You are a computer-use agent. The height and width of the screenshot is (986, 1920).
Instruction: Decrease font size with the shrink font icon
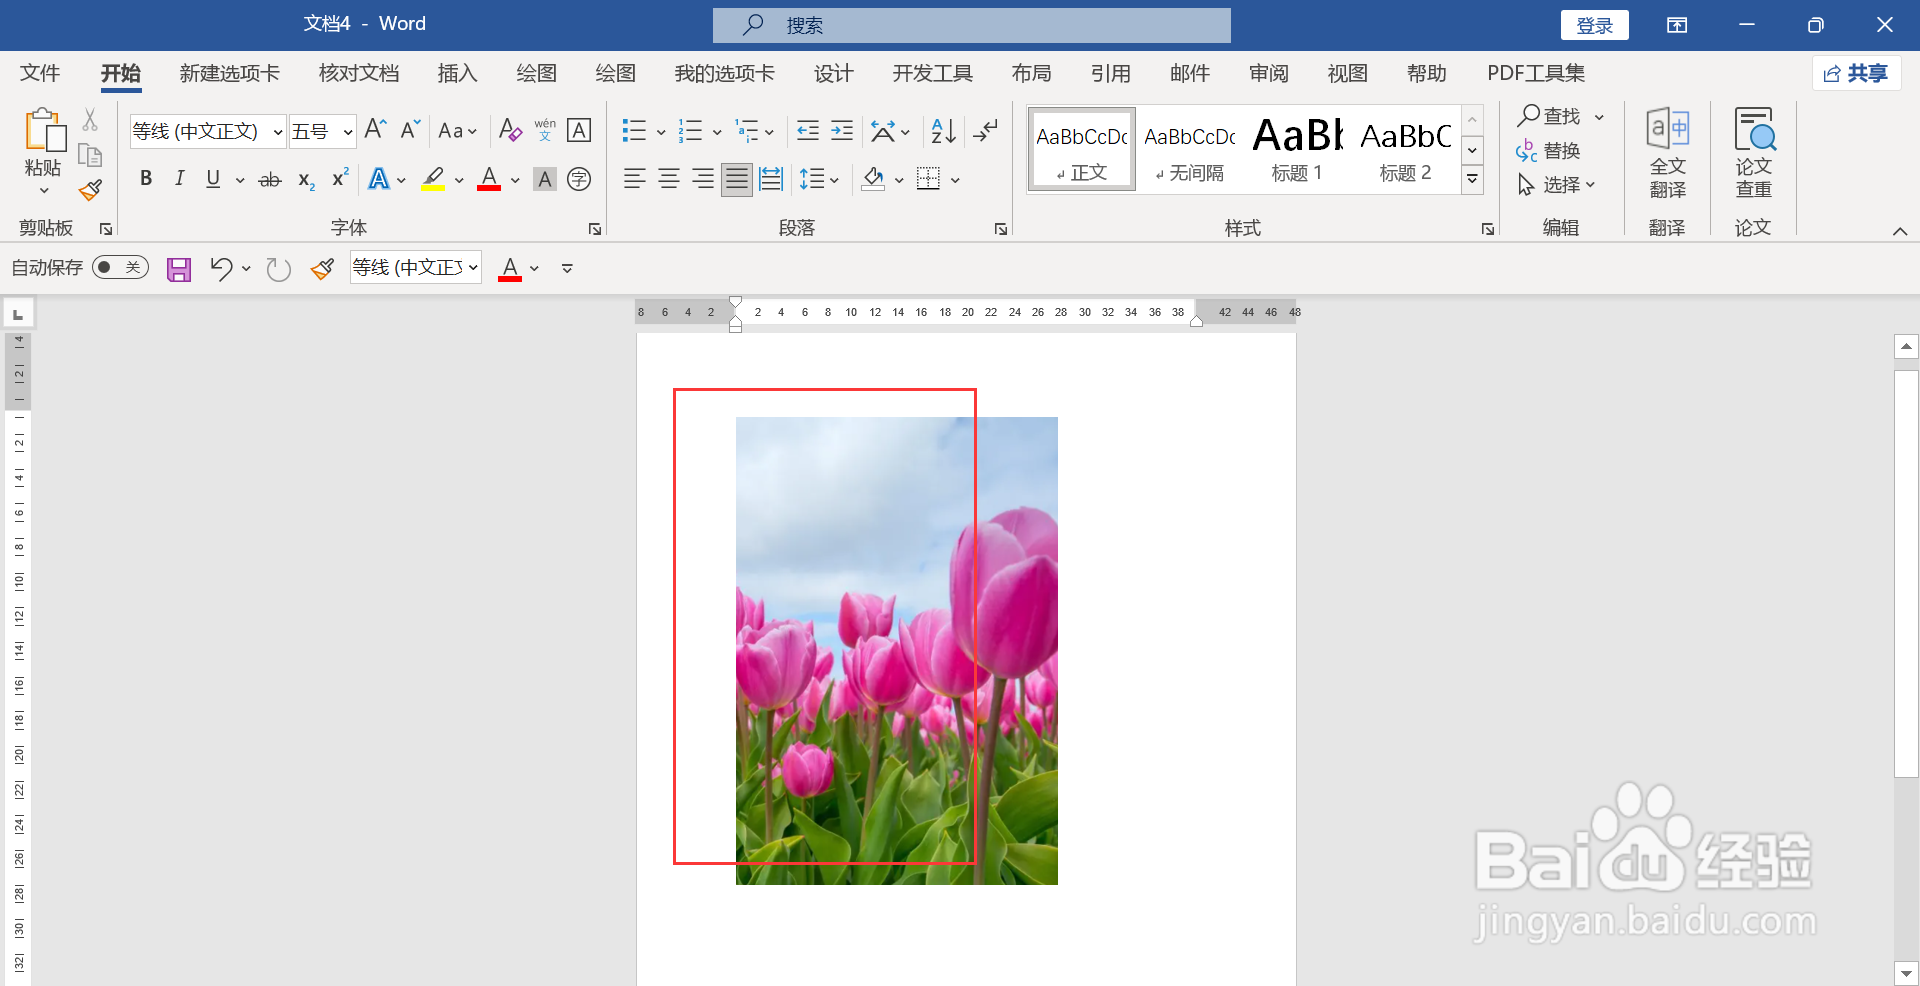pos(410,130)
